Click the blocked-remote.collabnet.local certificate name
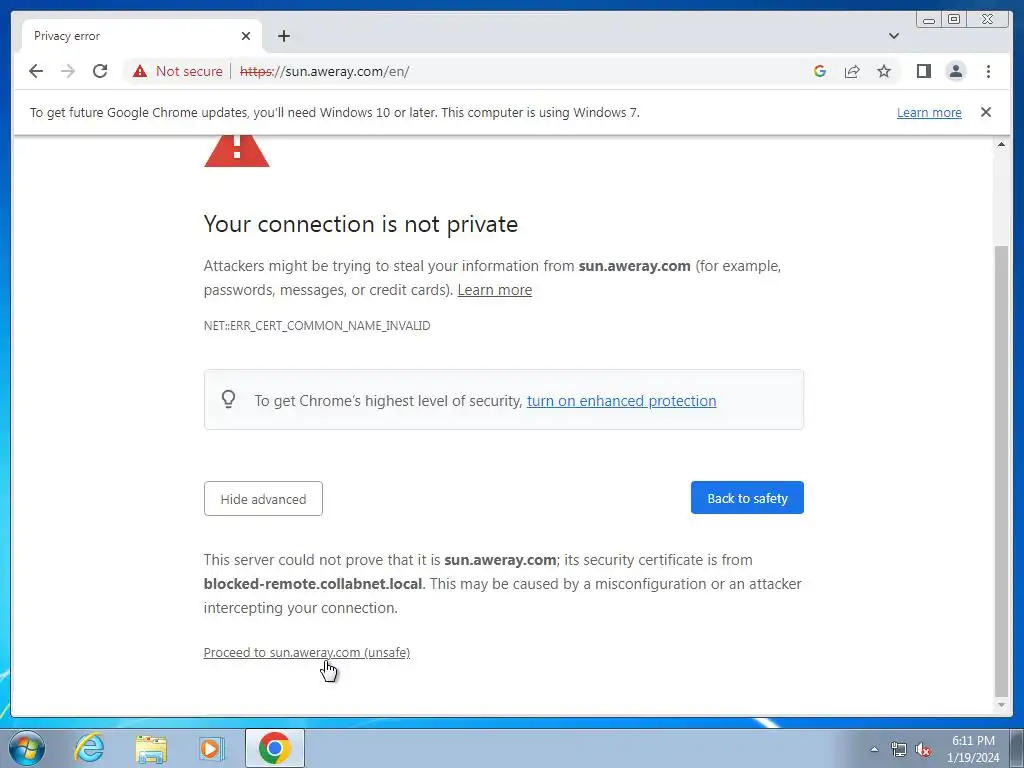 [313, 584]
